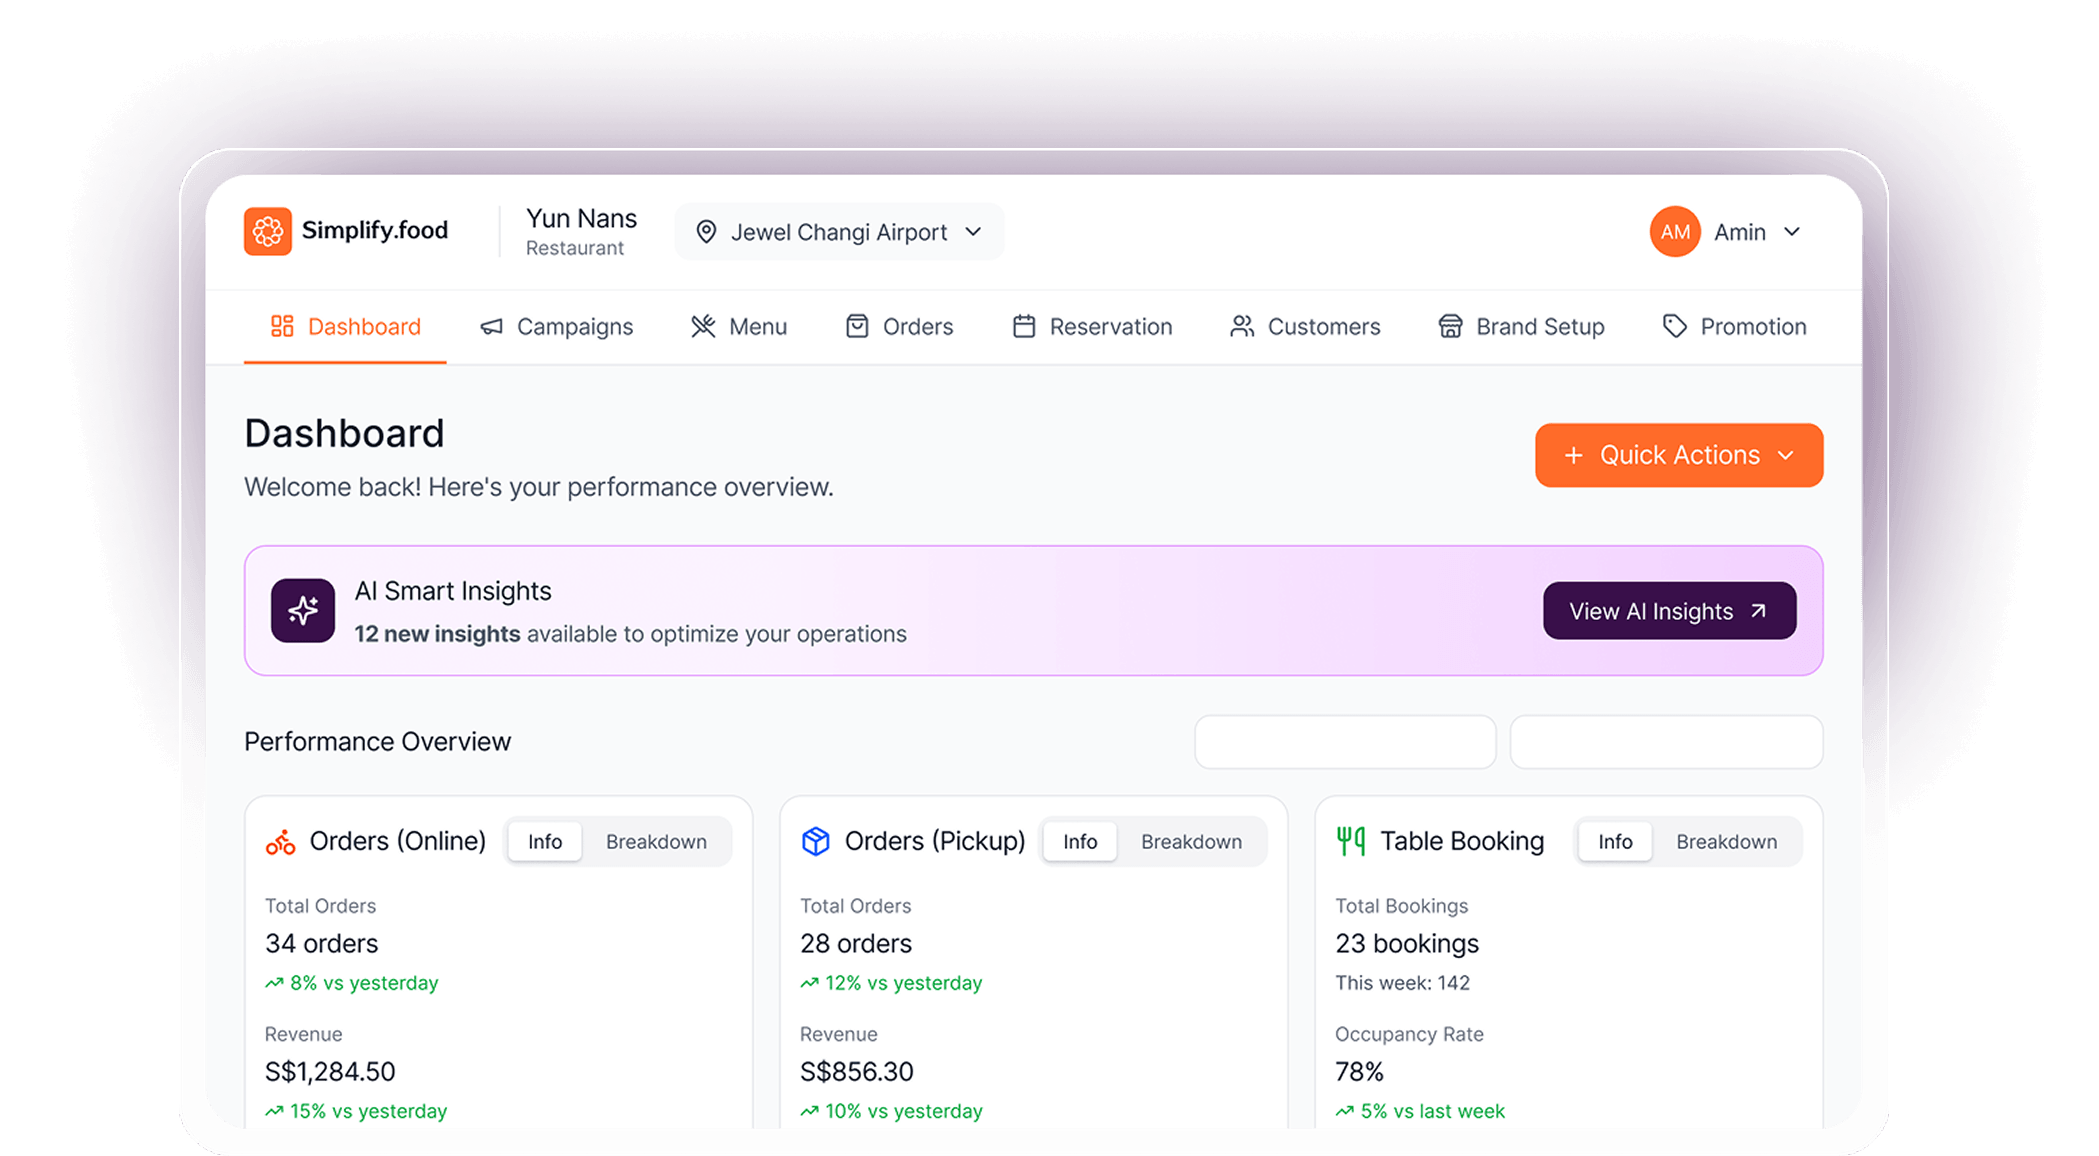Click the first empty filter field
The image size is (2099, 1156).
click(1345, 742)
